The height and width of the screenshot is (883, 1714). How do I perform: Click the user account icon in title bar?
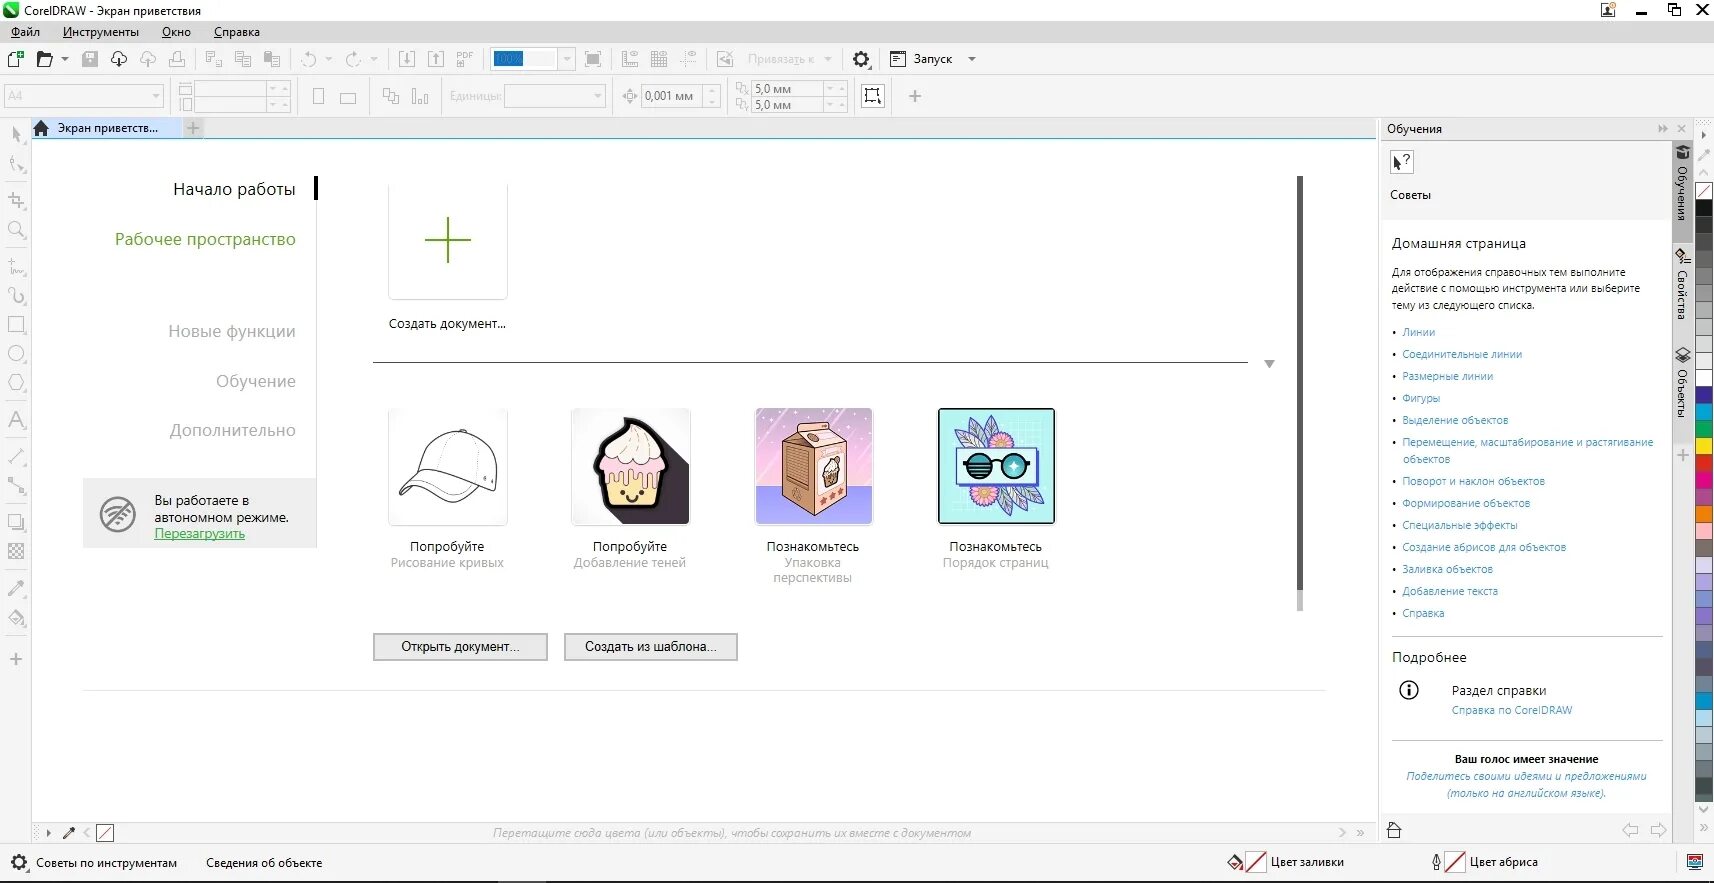coord(1608,10)
